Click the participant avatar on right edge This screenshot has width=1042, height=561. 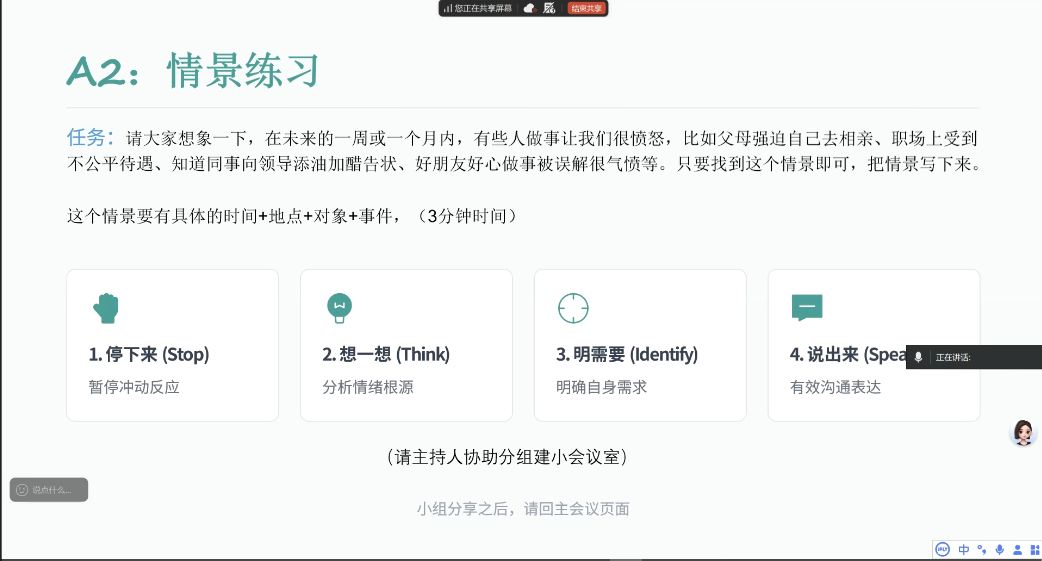point(1023,432)
